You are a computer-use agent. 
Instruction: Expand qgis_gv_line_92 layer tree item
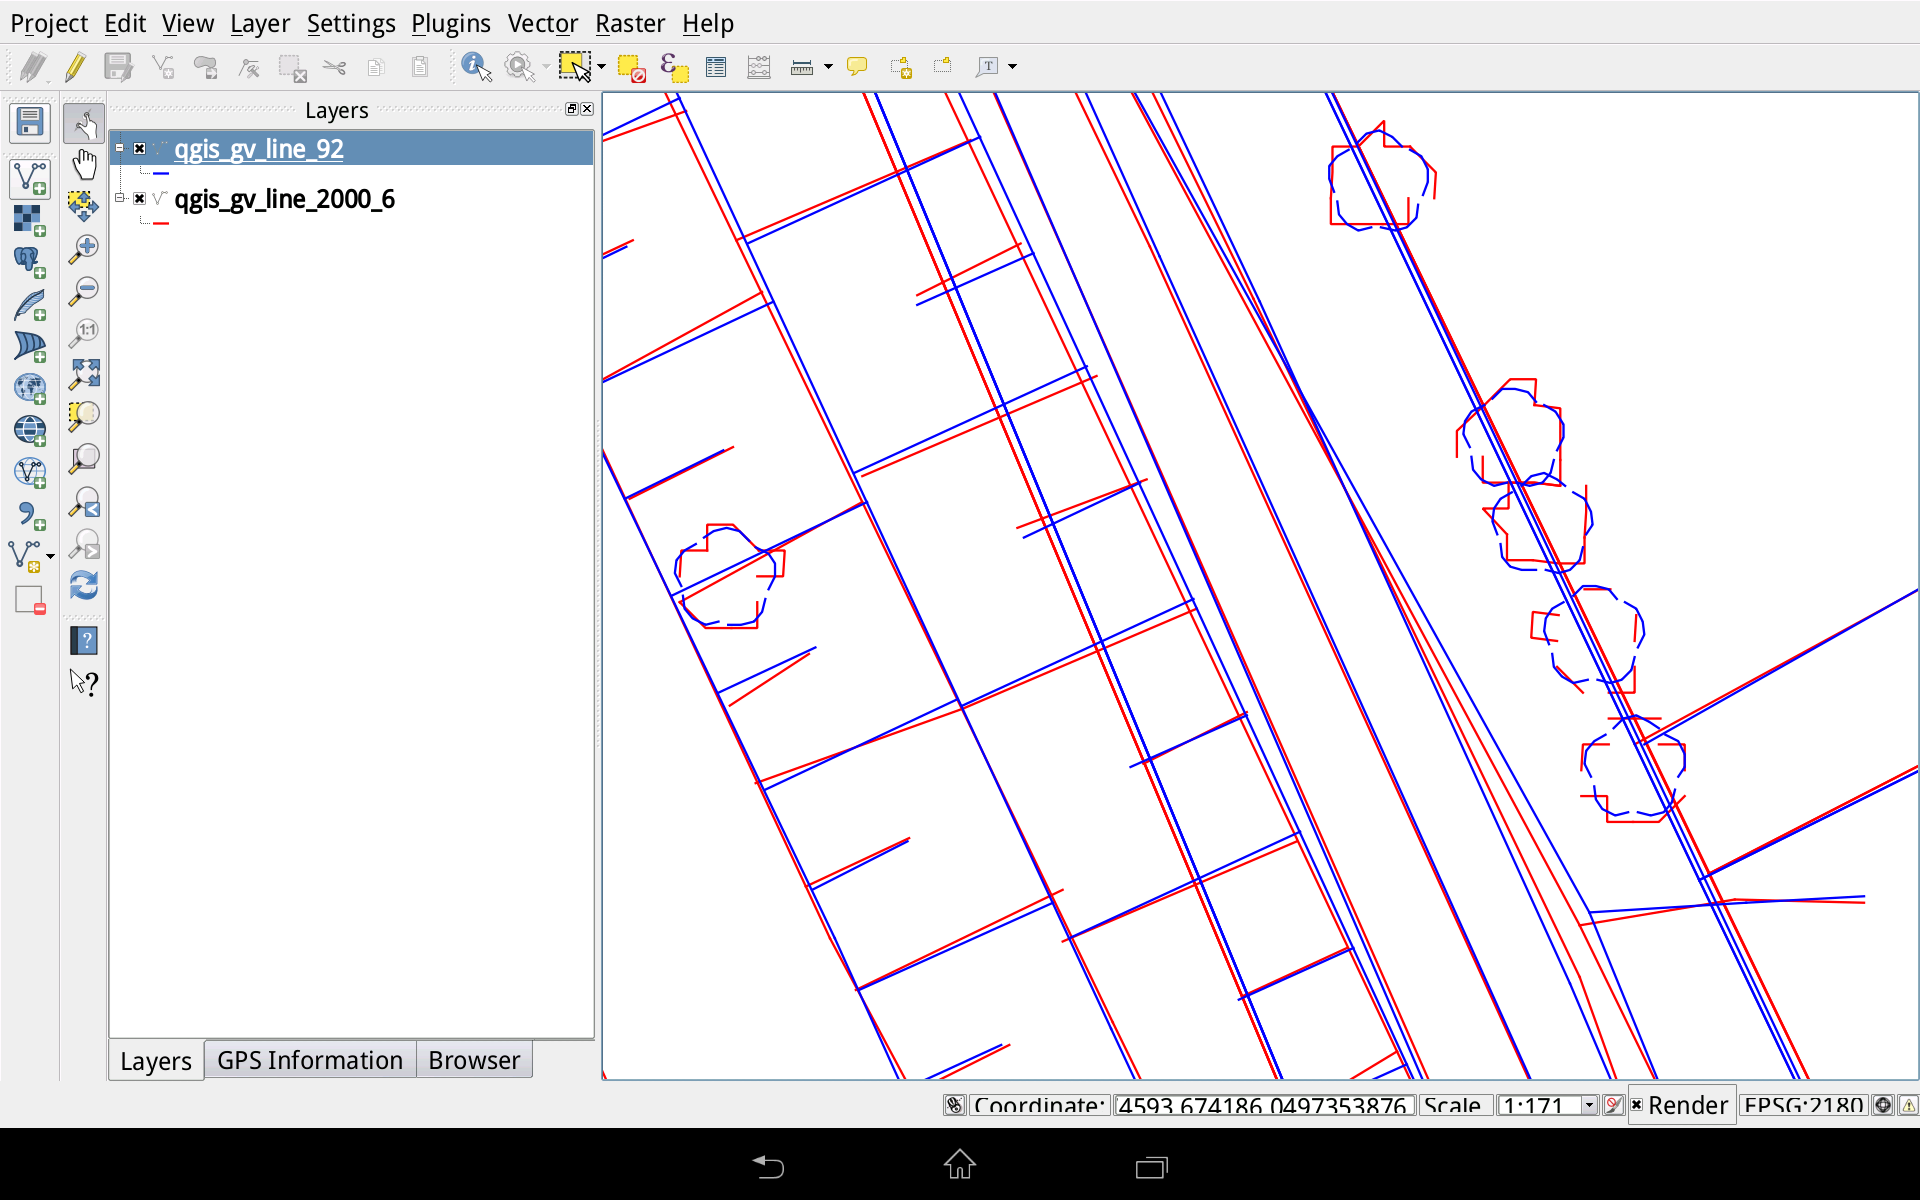click(117, 149)
